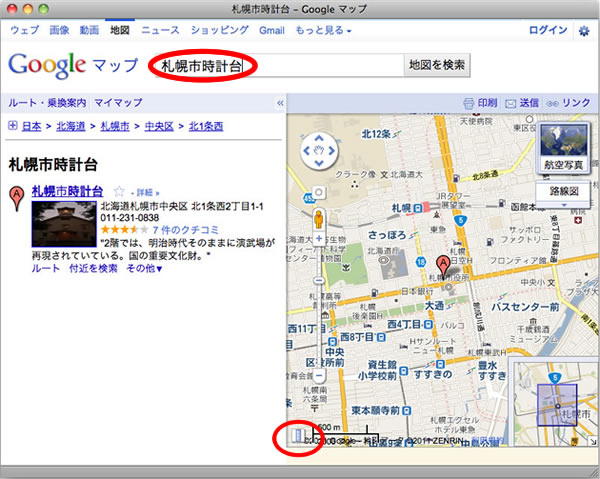
Task: Click the 地図を検索 button
Action: 437,65
